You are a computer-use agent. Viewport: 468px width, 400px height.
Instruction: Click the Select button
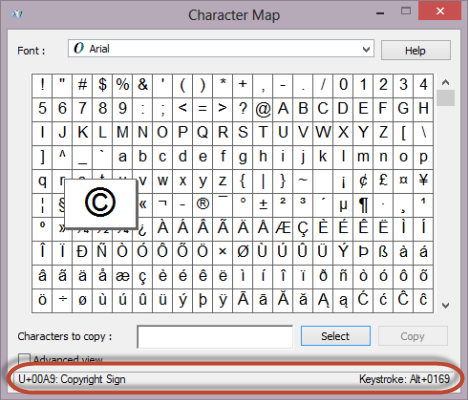(x=335, y=336)
